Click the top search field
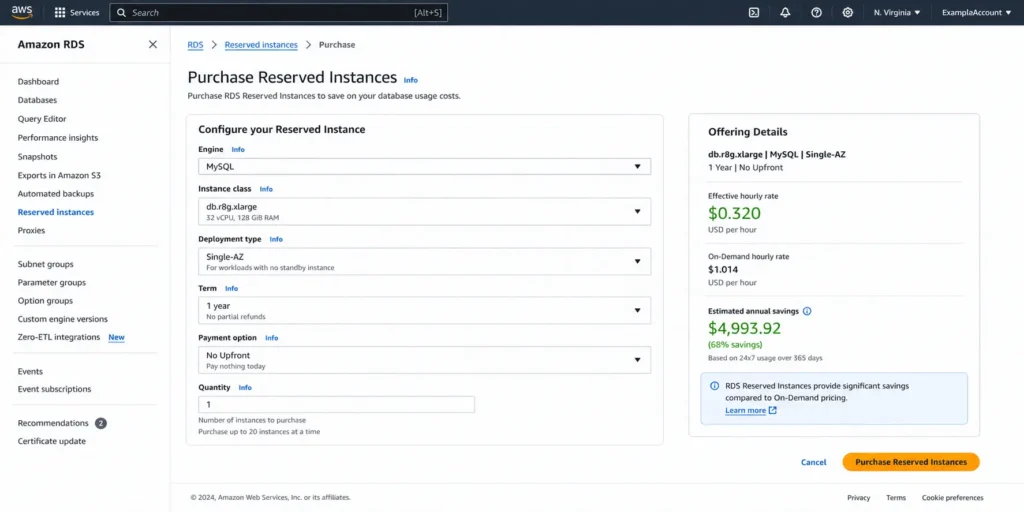This screenshot has width=1024, height=512. 279,12
